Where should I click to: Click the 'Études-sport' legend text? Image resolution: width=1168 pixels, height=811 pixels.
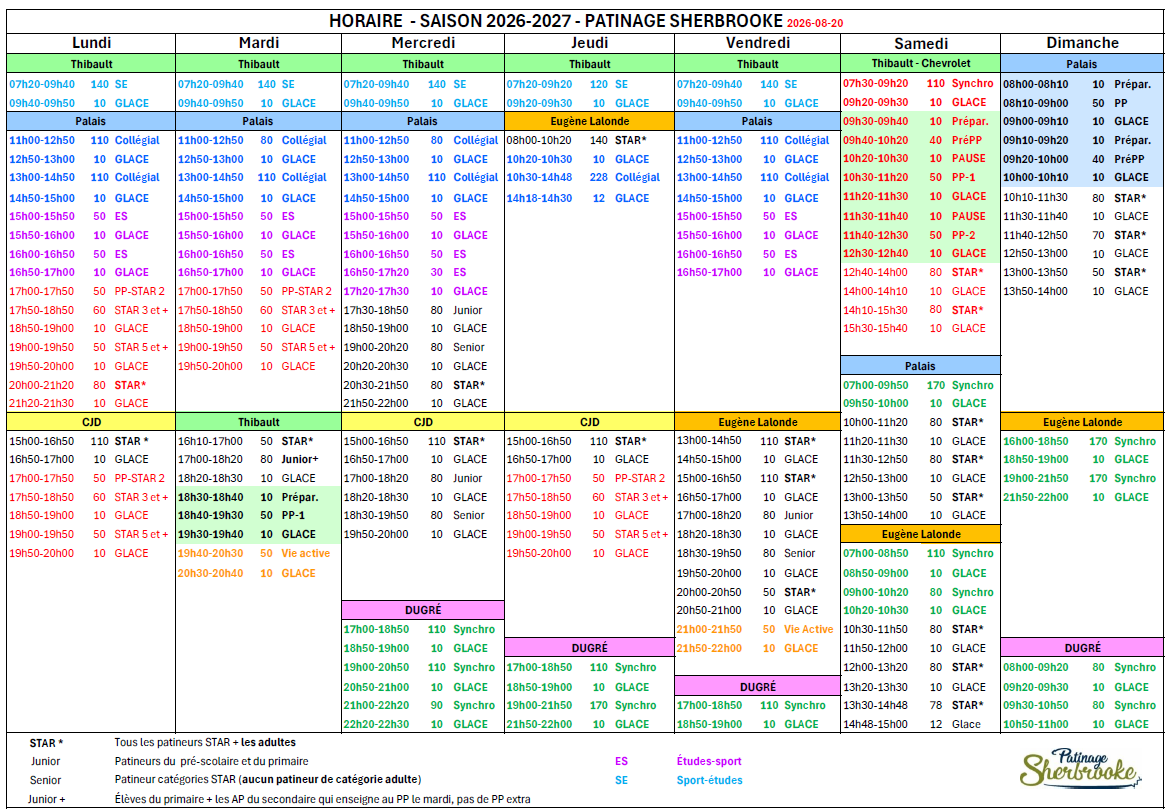point(709,761)
